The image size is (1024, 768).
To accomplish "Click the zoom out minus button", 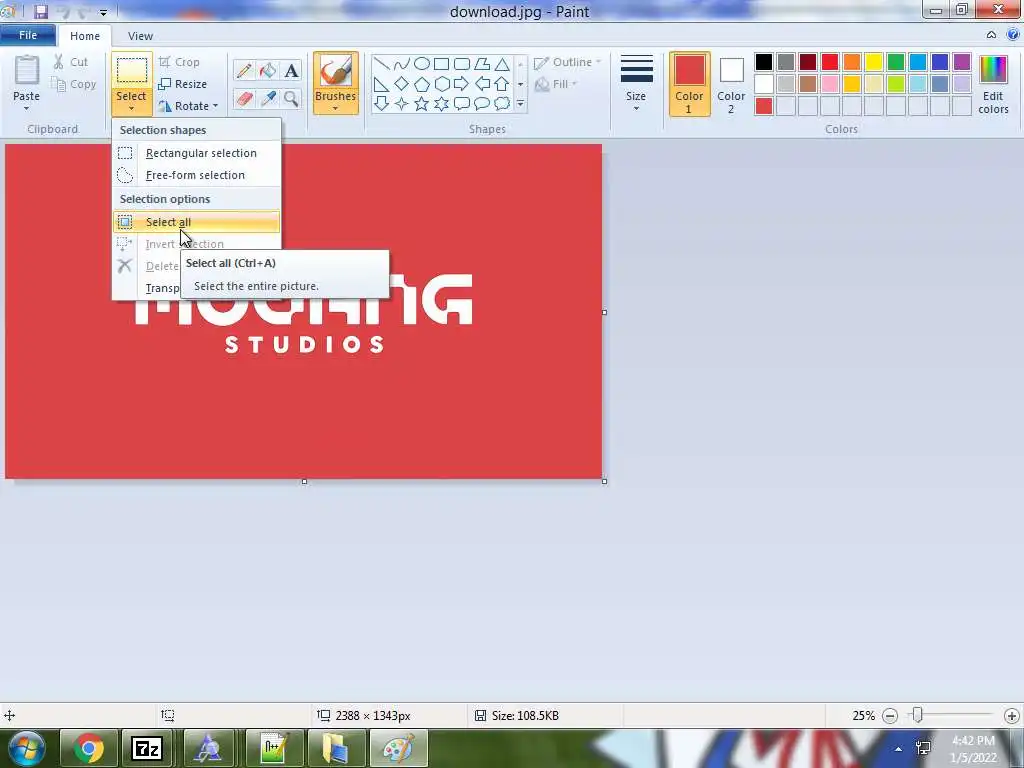I will (x=890, y=716).
